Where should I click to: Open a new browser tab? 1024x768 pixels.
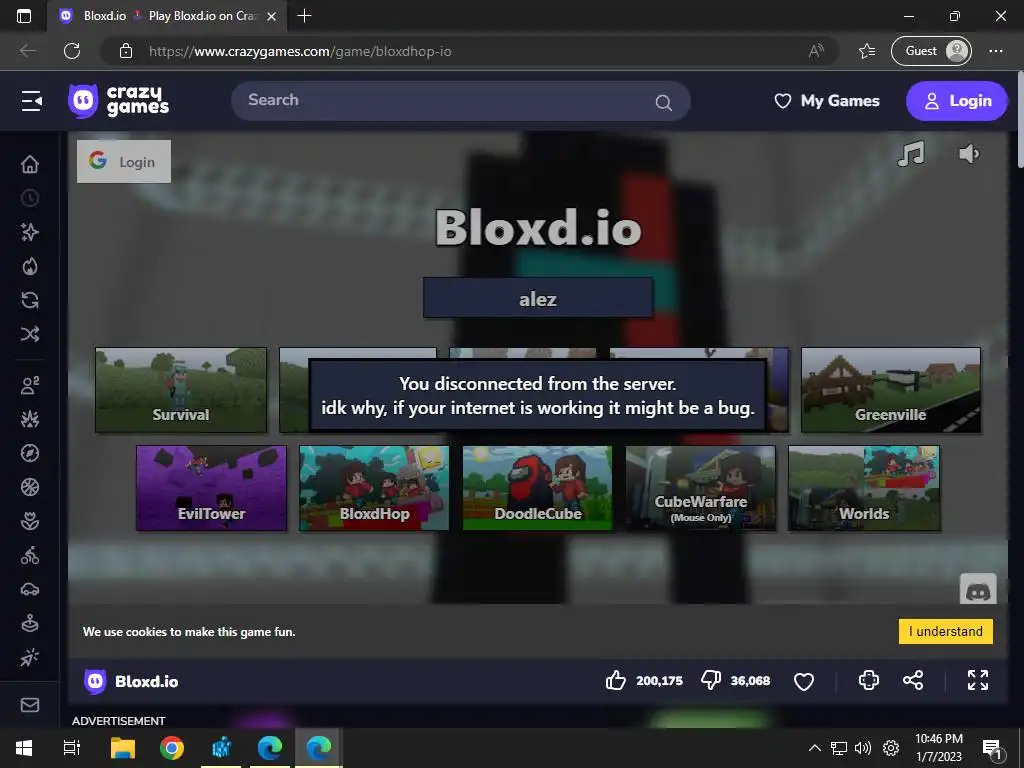pos(304,16)
